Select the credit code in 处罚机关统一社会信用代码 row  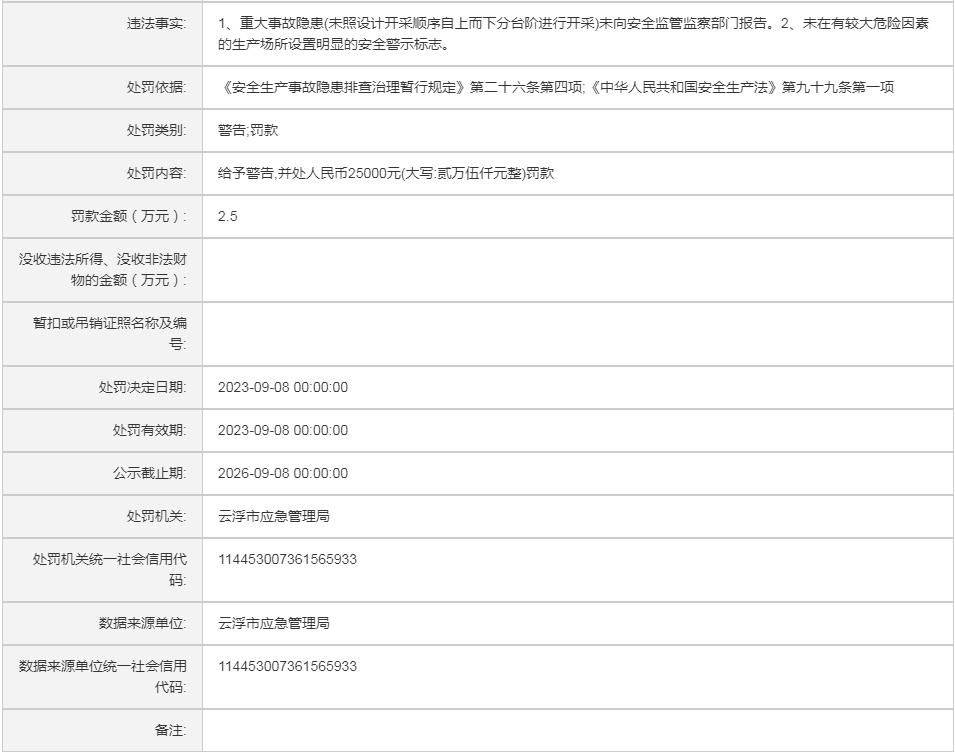(287, 560)
